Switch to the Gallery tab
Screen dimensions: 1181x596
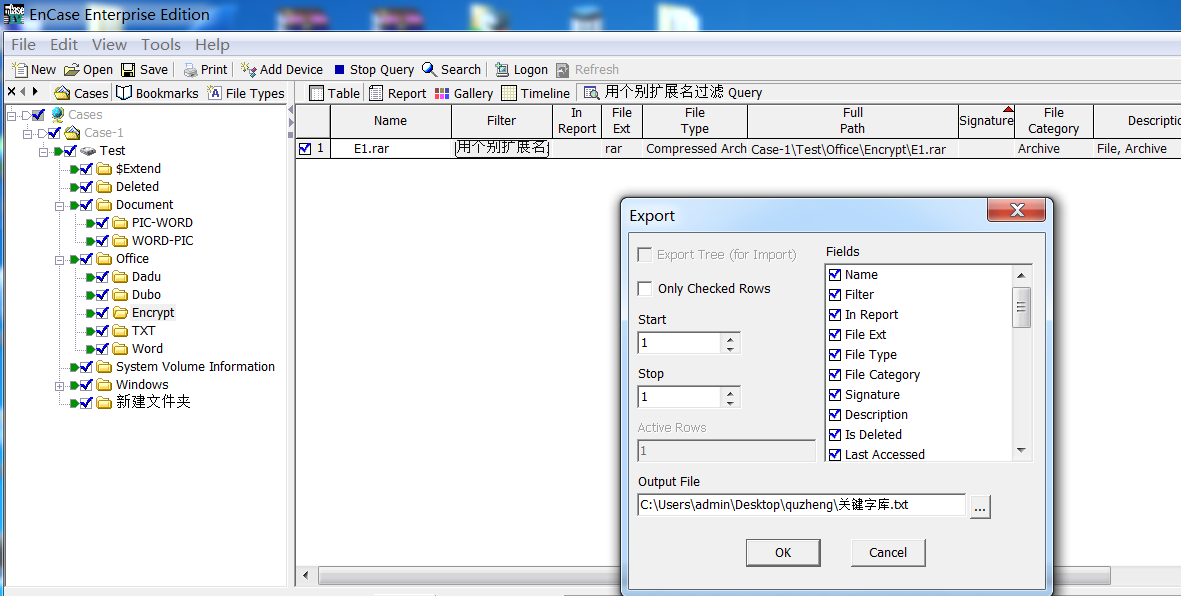[x=464, y=93]
